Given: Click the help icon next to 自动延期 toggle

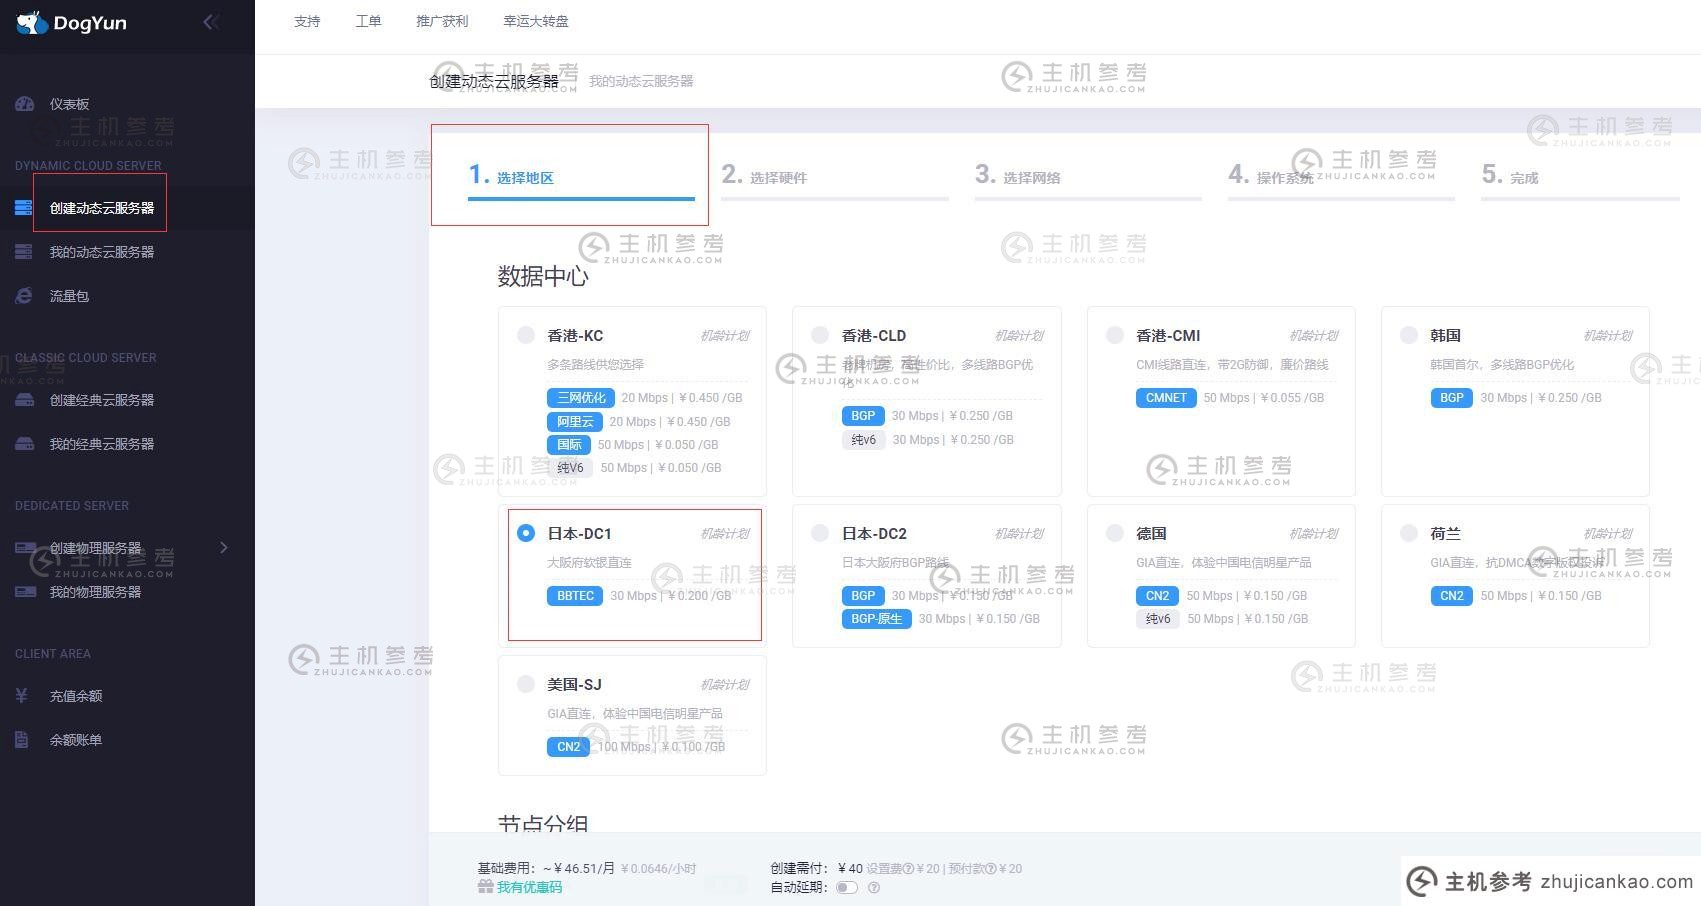Looking at the screenshot, I should 874,887.
